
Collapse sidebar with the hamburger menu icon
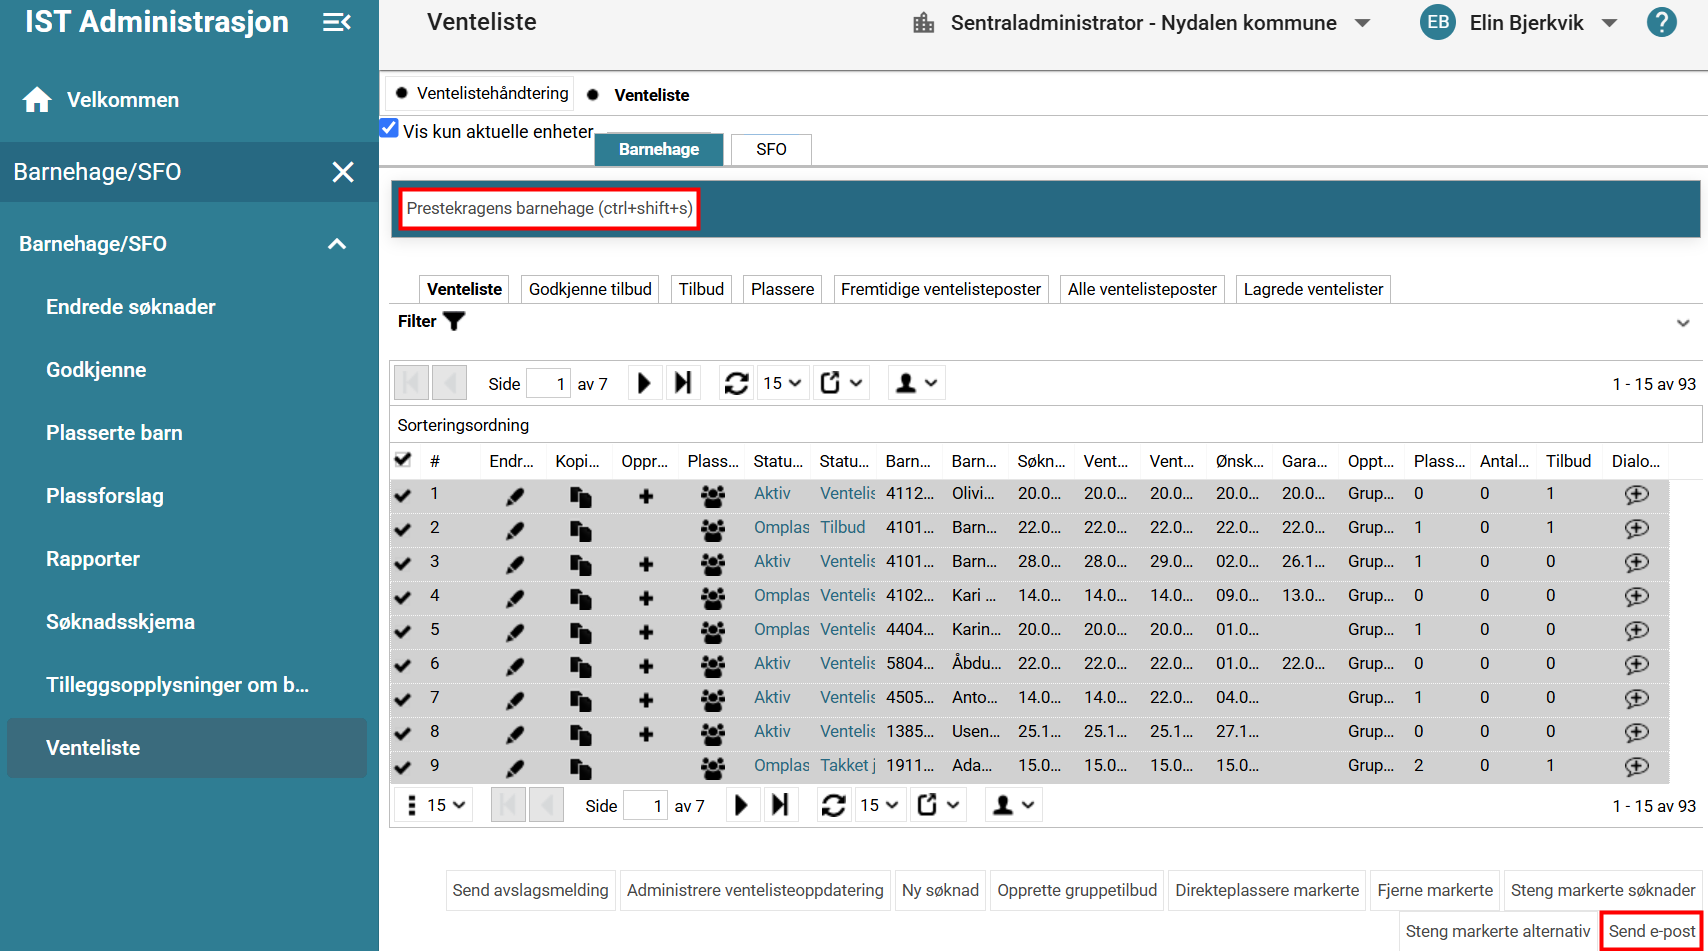(337, 22)
